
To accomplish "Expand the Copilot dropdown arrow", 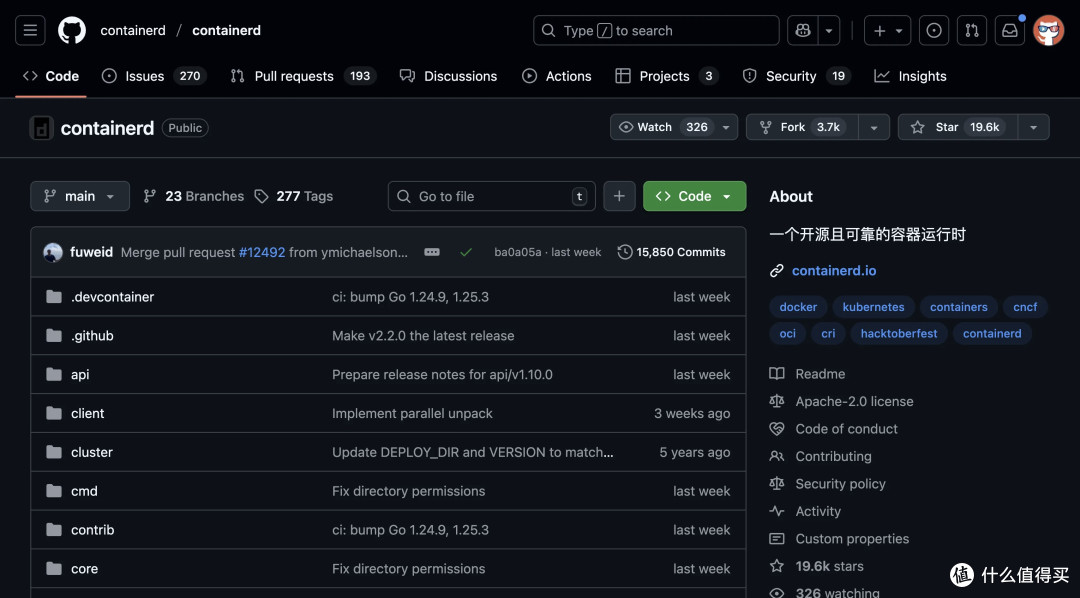I will click(x=829, y=30).
